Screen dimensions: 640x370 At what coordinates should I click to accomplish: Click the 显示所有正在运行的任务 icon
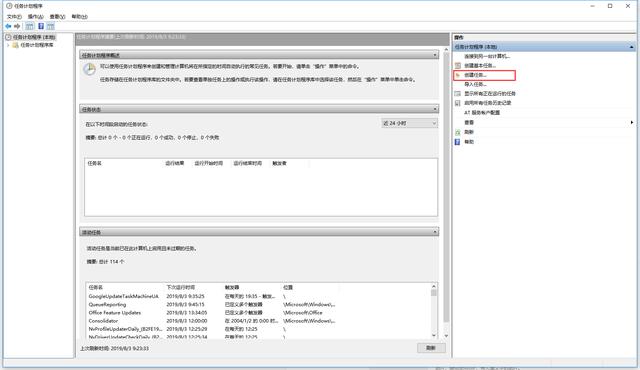coord(458,93)
